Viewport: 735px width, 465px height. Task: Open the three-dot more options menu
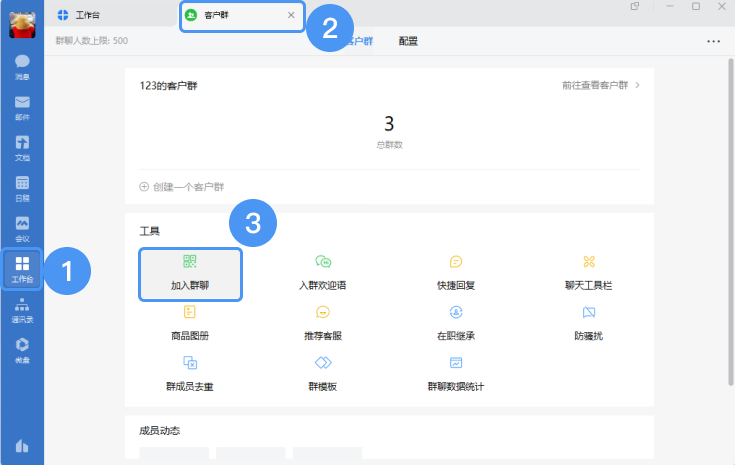pyautogui.click(x=713, y=41)
